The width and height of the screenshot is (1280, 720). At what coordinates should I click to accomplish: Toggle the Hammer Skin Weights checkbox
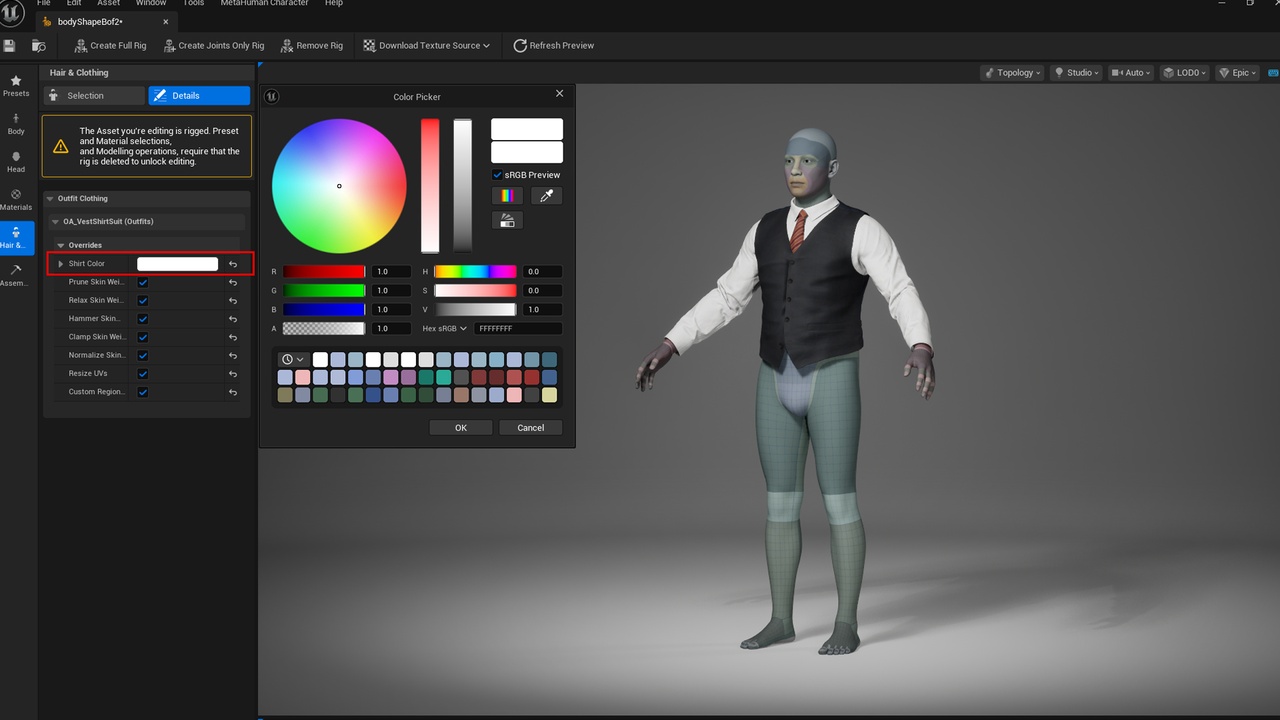click(143, 319)
